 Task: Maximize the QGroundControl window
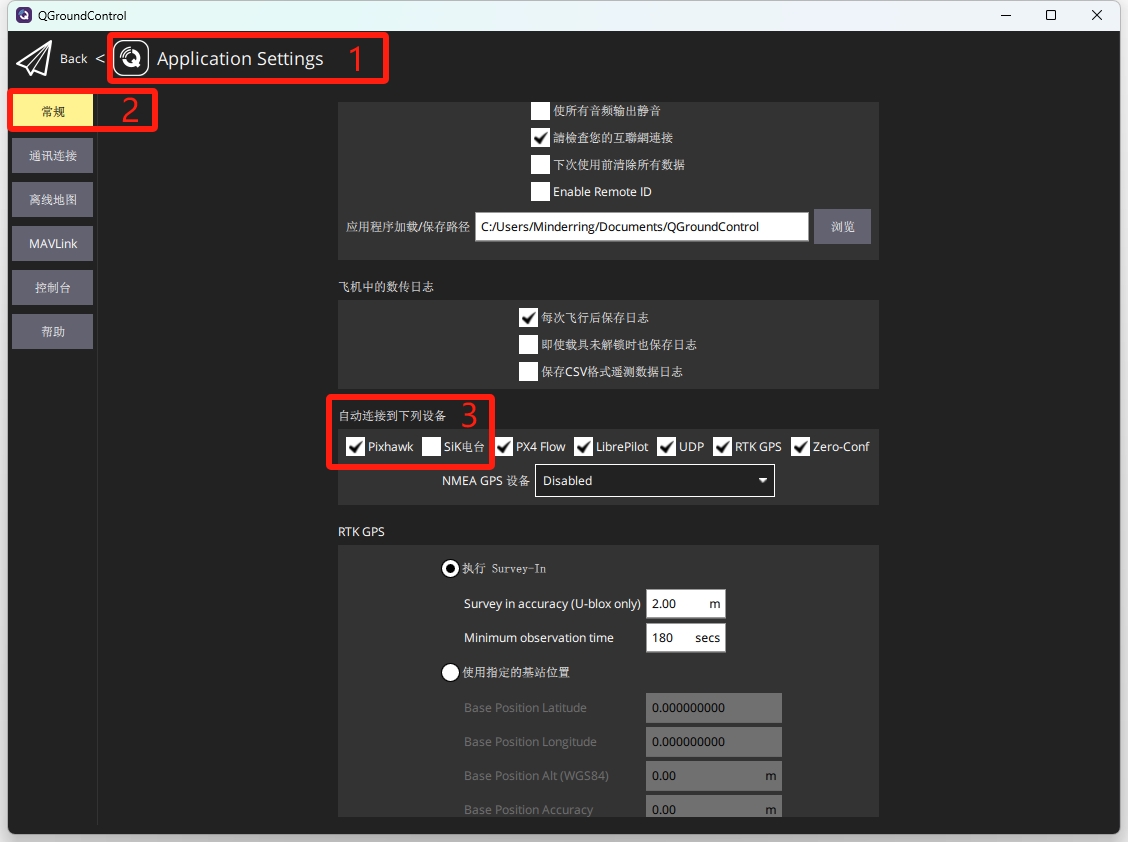(x=1051, y=15)
